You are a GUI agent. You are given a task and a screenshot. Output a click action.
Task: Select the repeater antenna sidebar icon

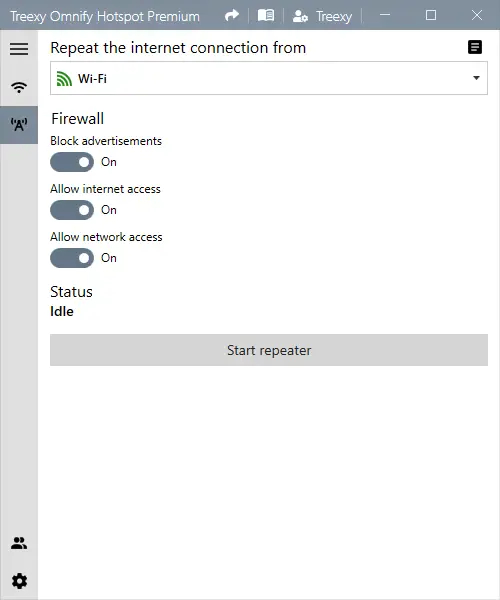19,125
